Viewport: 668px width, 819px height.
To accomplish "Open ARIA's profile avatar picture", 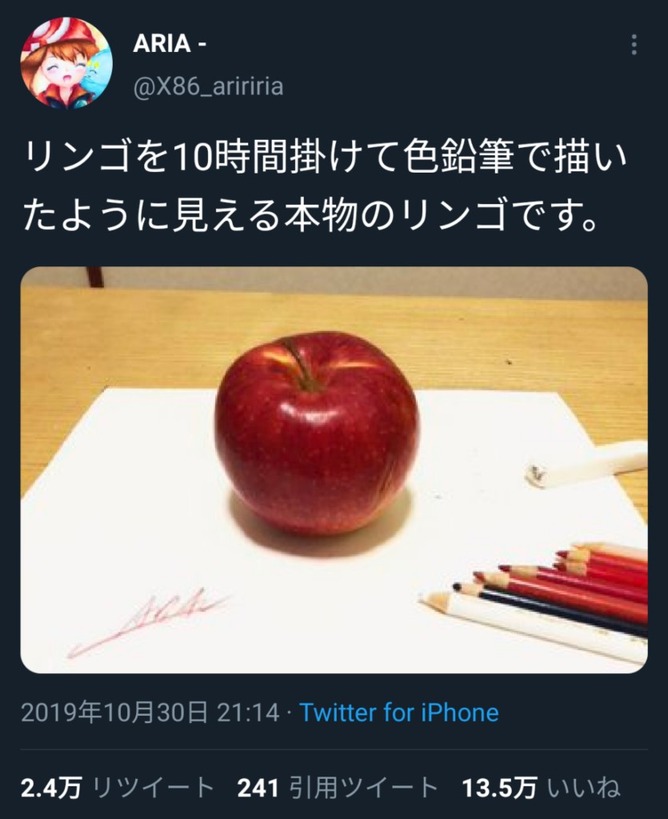I will [66, 63].
